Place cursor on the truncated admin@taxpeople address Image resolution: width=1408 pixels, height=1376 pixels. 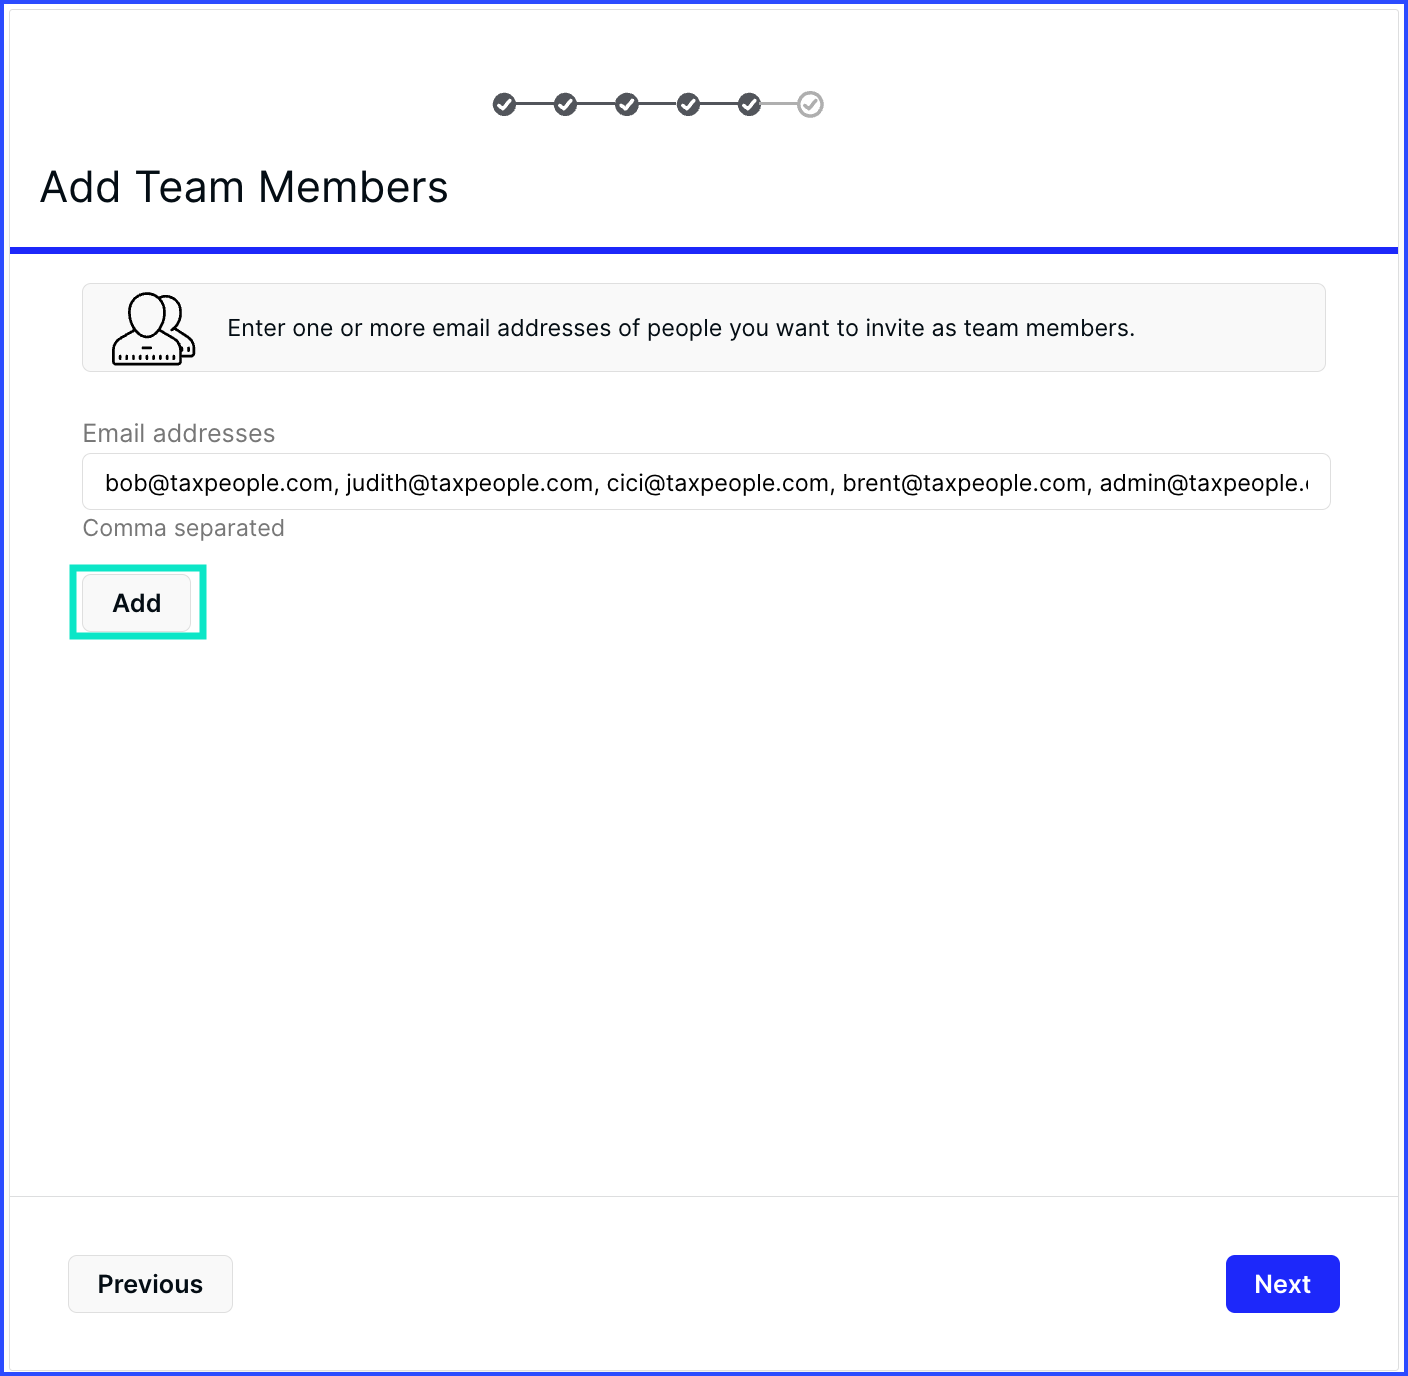(x=1204, y=483)
